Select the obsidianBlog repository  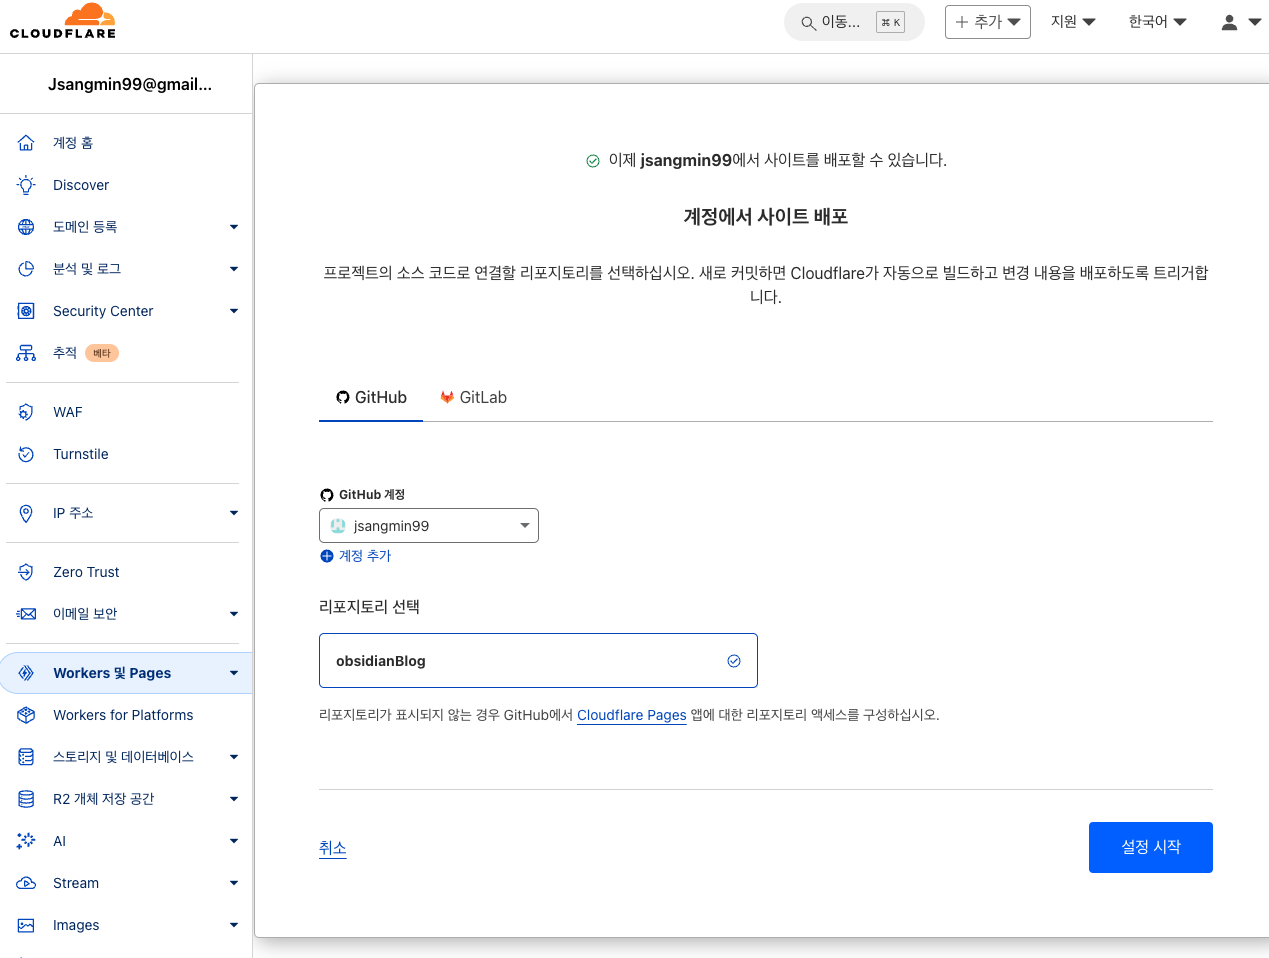coord(538,661)
